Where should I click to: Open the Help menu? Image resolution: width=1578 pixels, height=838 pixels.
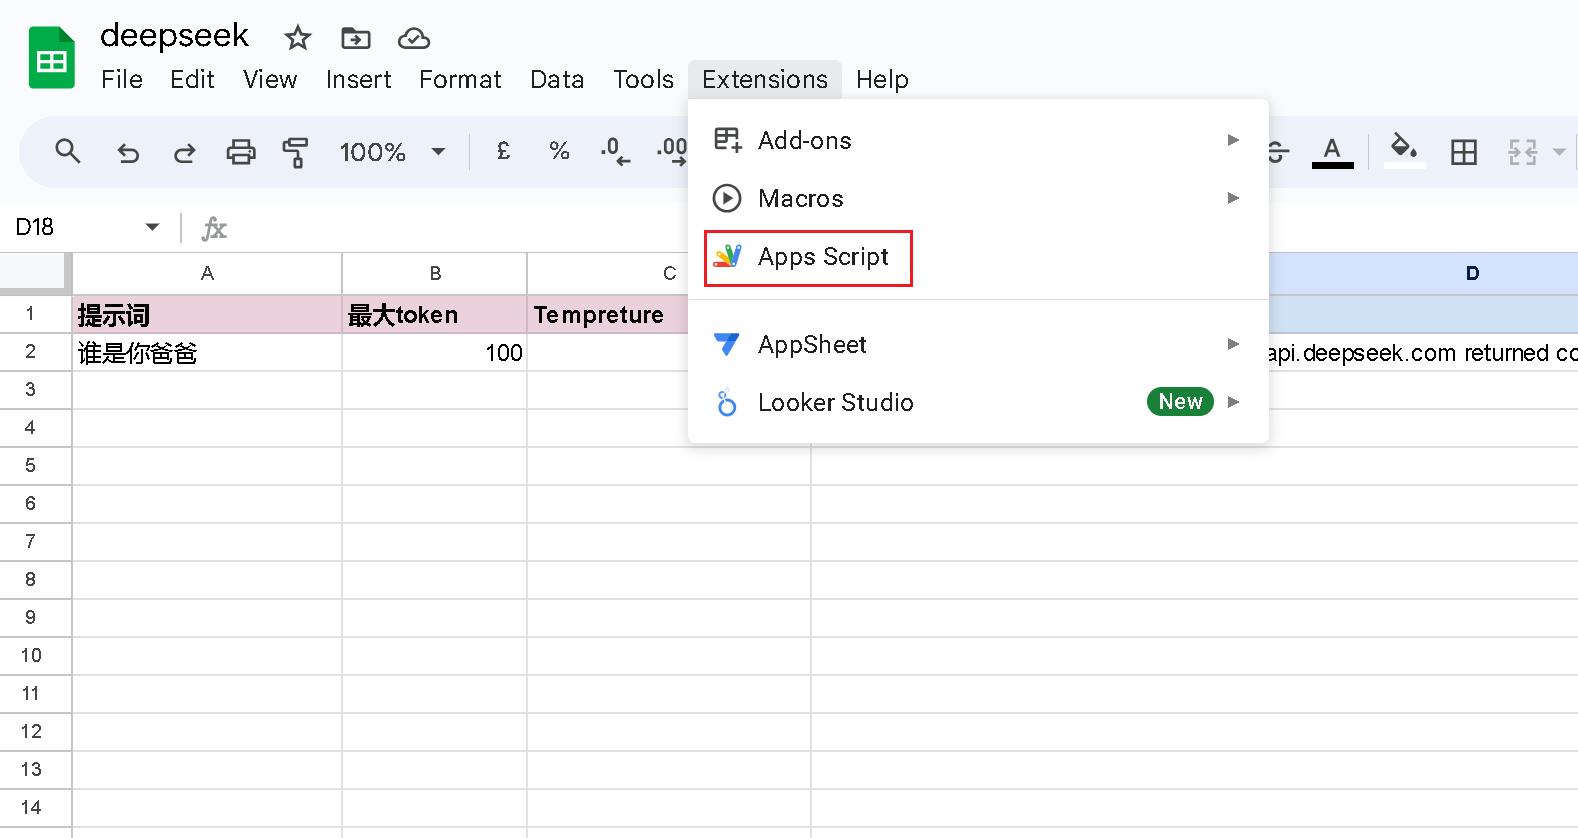click(882, 79)
